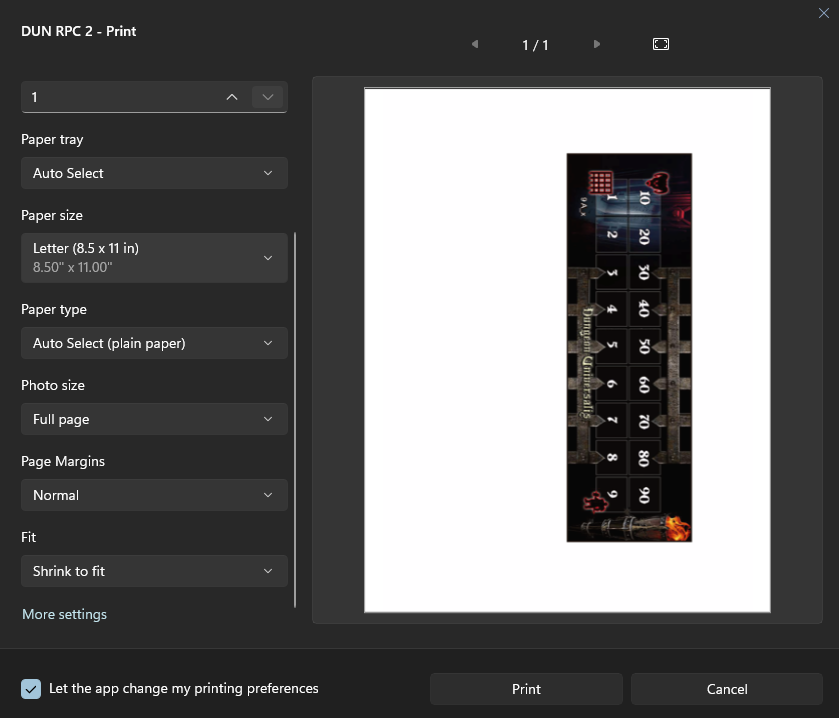The image size is (839, 718).
Task: Open the Page Margins Normal dropdown
Action: coord(154,495)
